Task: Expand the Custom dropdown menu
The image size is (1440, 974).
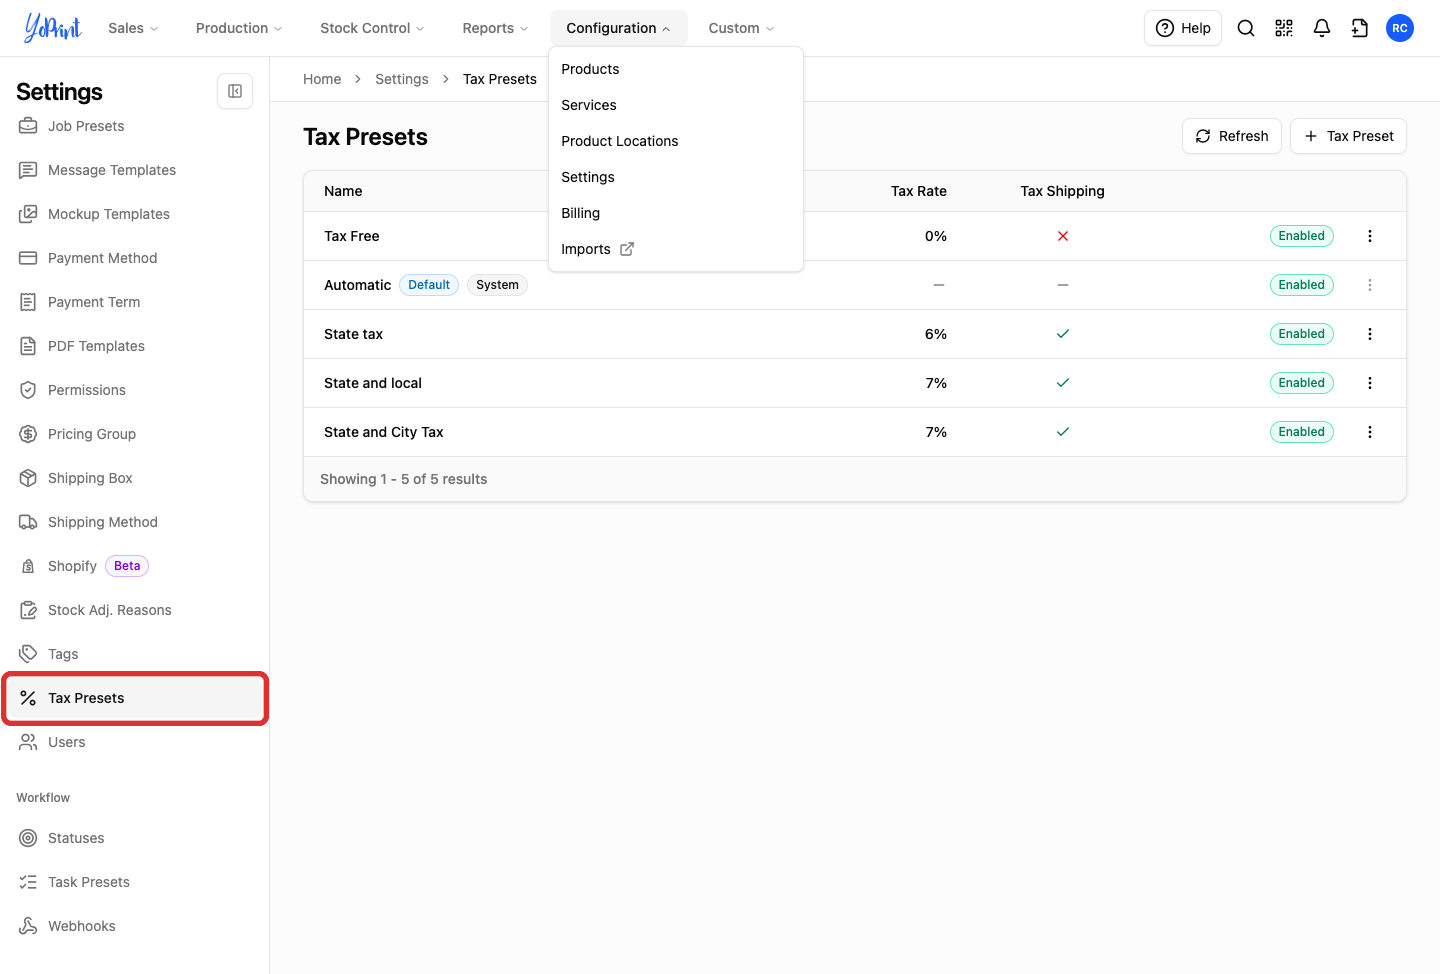Action: 741,28
